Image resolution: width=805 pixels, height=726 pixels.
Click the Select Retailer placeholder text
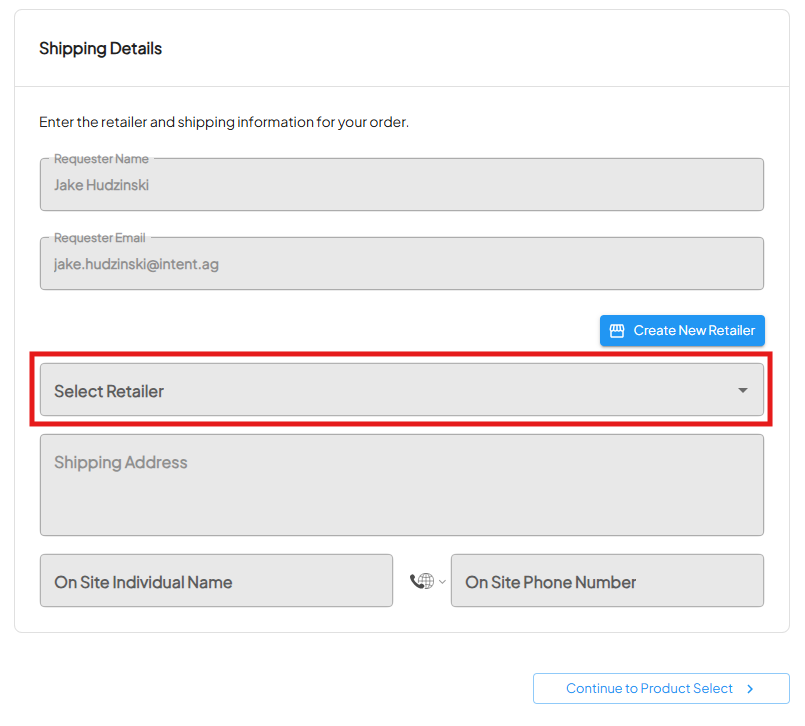tap(109, 391)
